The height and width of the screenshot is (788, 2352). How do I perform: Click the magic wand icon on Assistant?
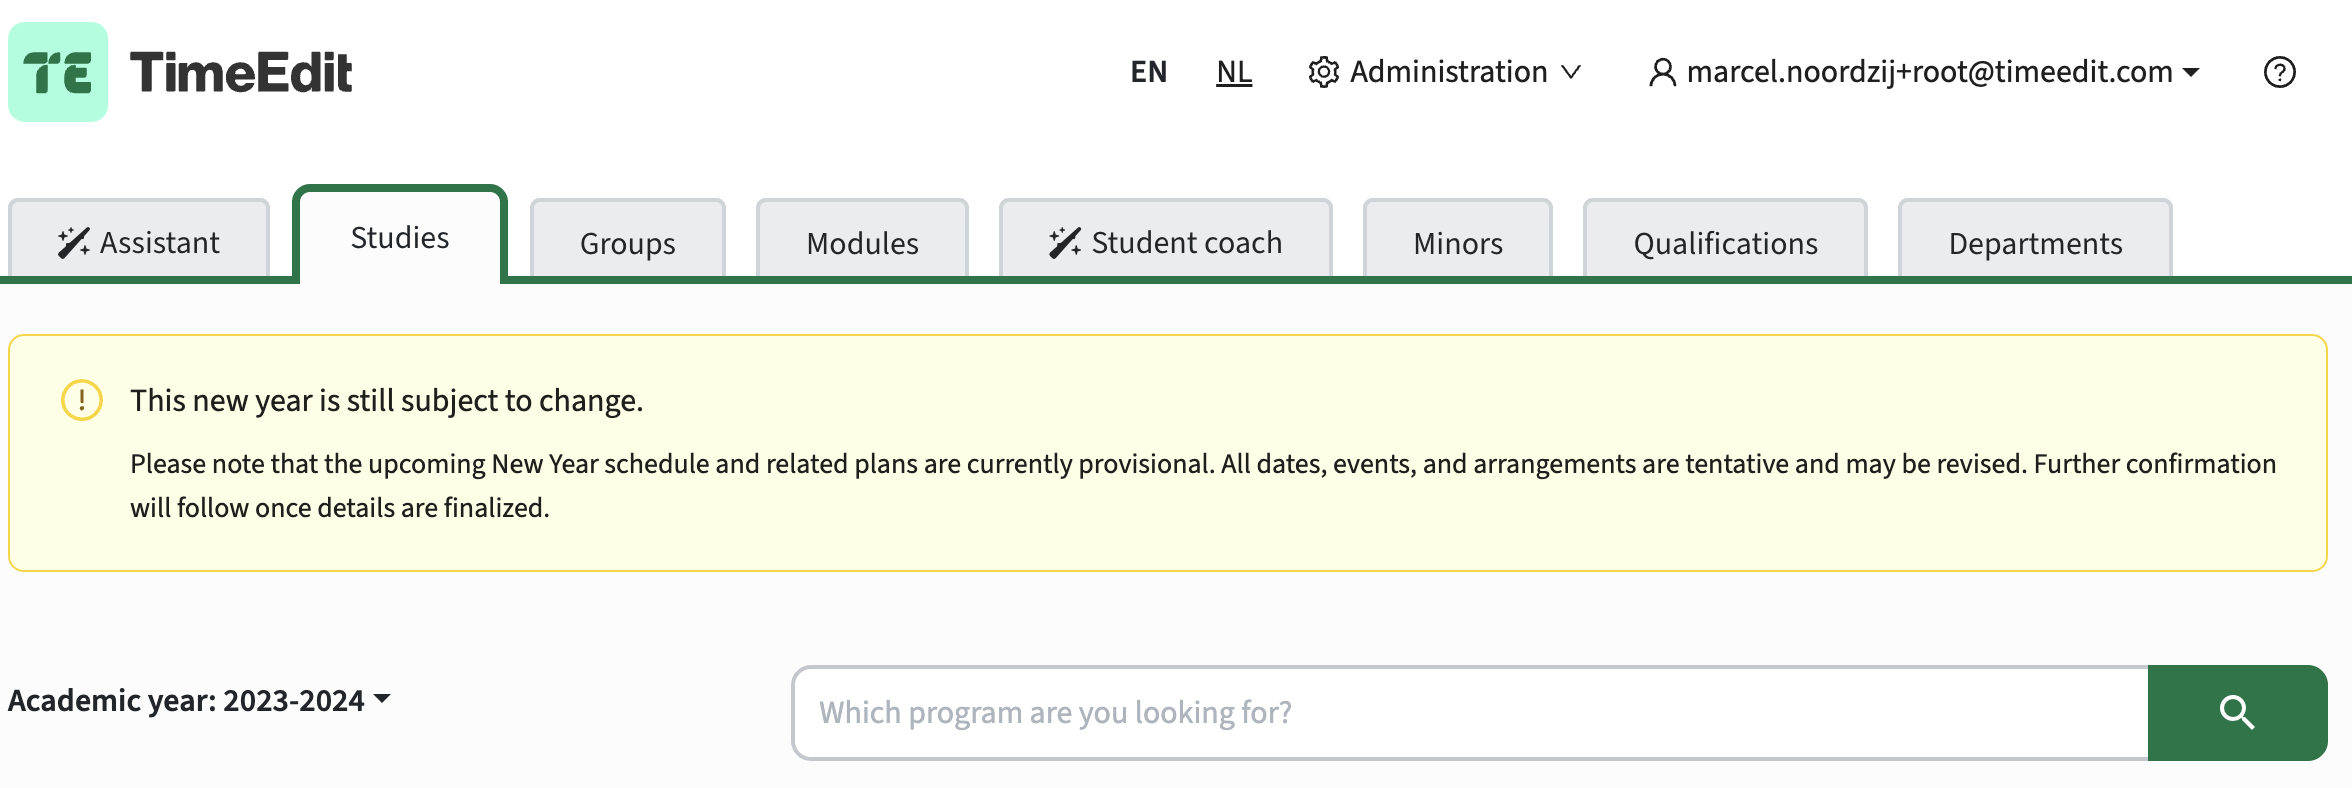tap(74, 243)
